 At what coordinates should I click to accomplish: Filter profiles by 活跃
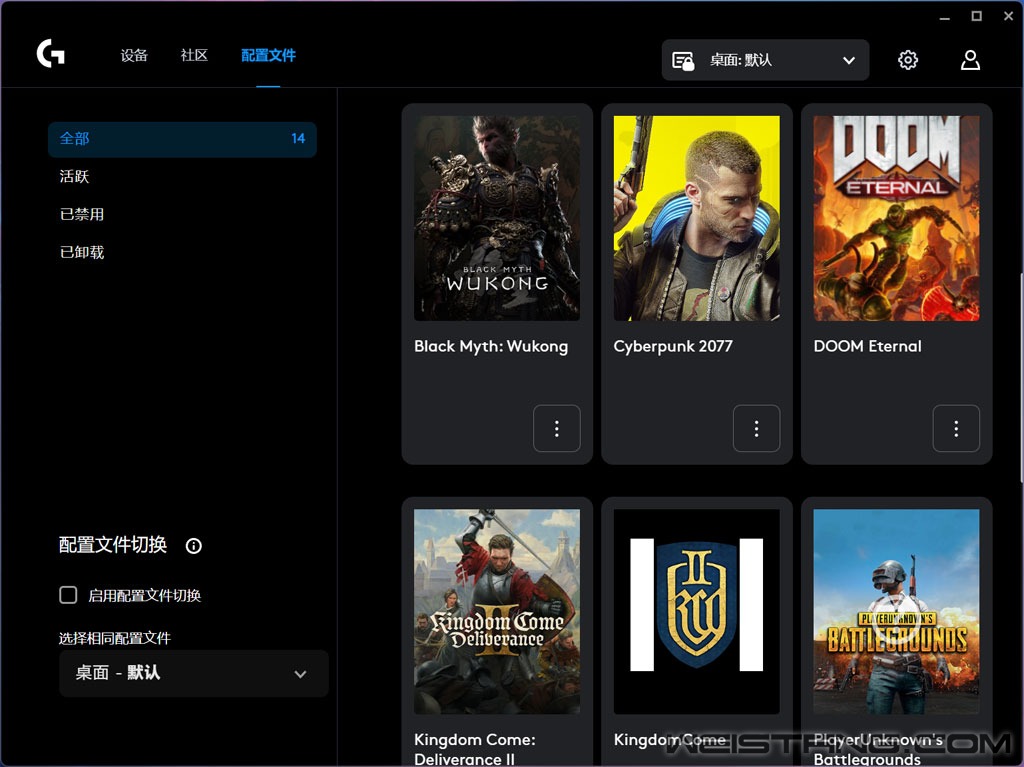(75, 177)
